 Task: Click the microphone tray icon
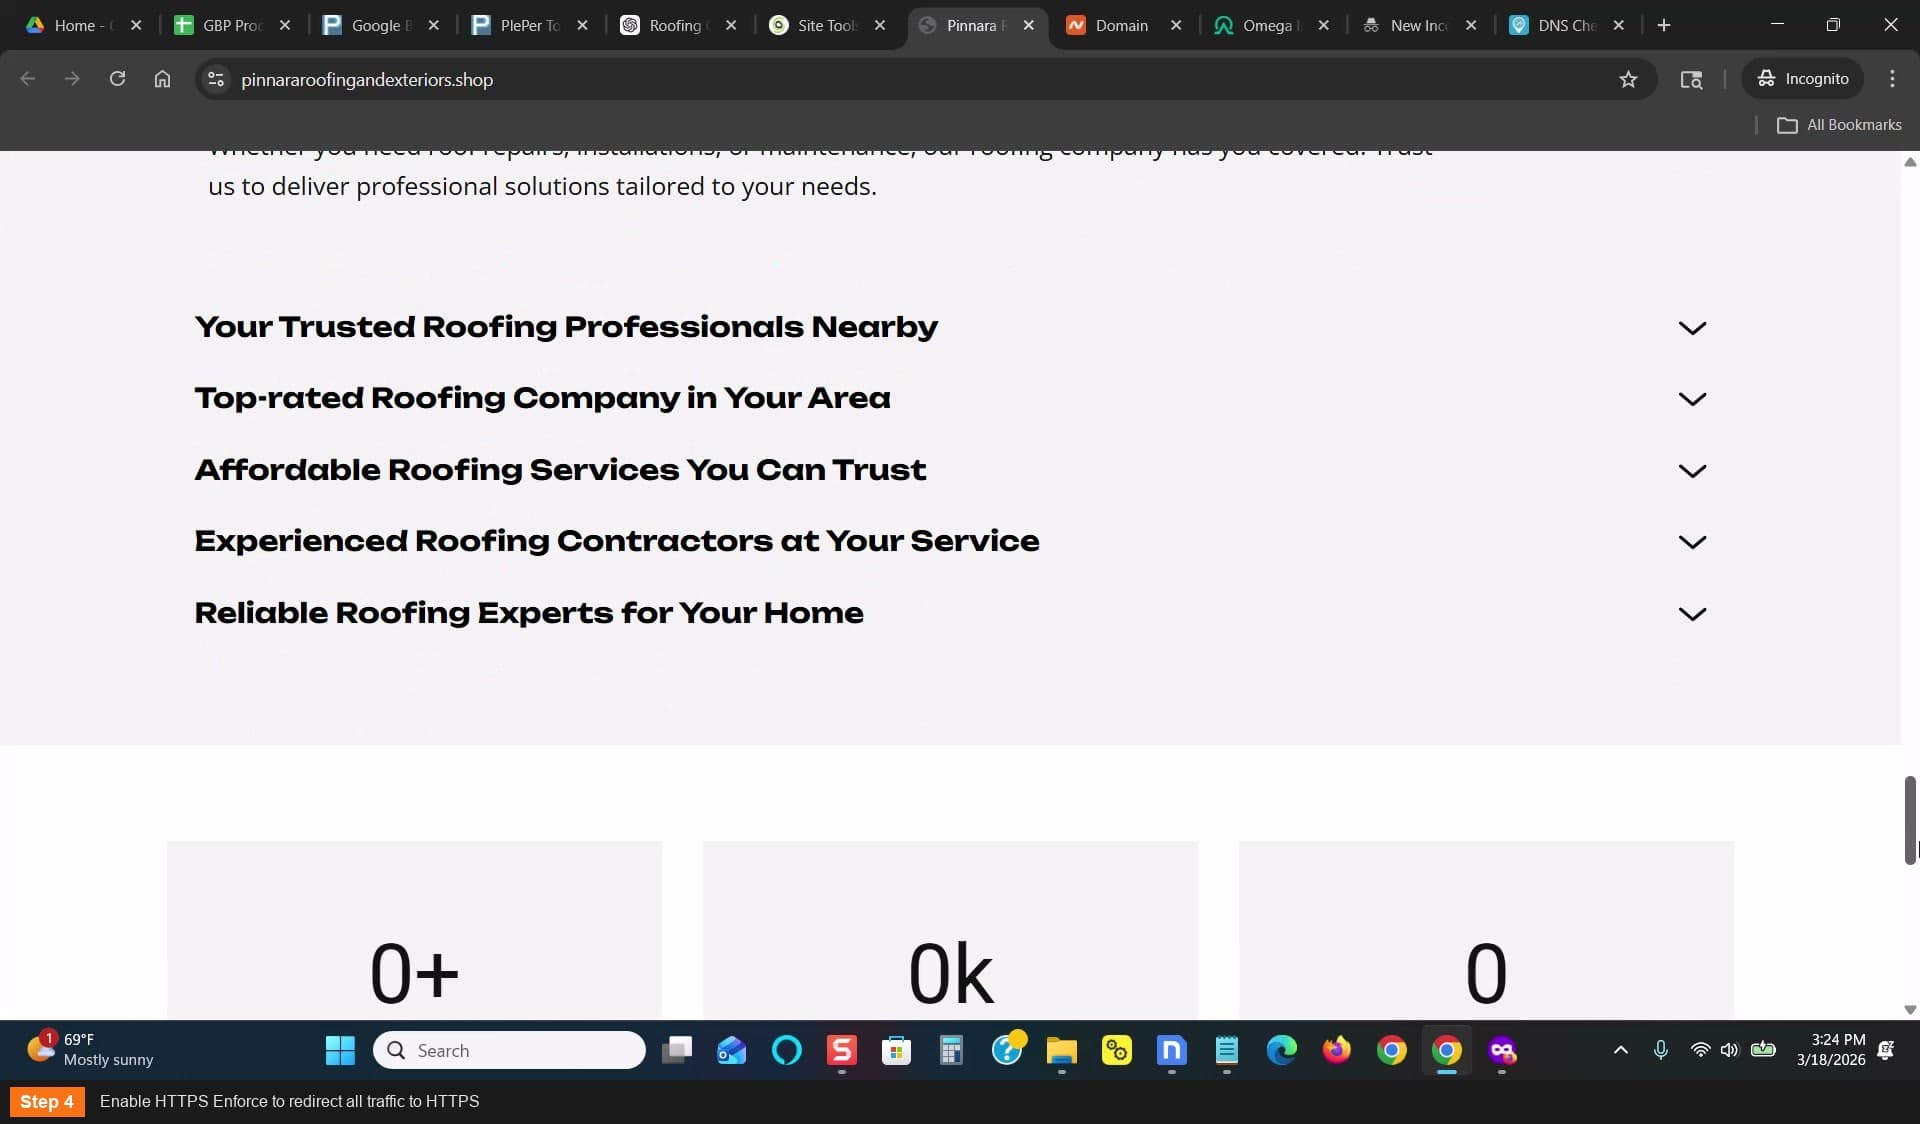click(1661, 1050)
